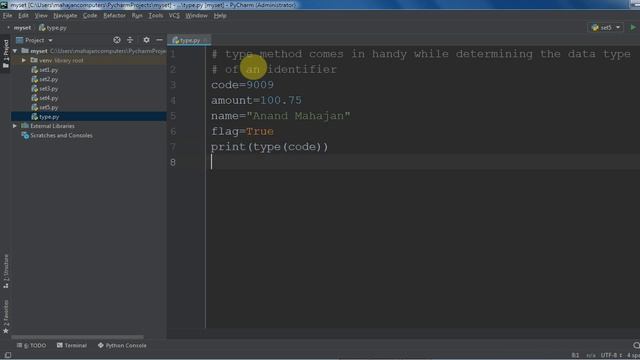This screenshot has height=360, width=640.
Task: Click the type.py breadcrumb in navigation bar
Action: [53, 28]
